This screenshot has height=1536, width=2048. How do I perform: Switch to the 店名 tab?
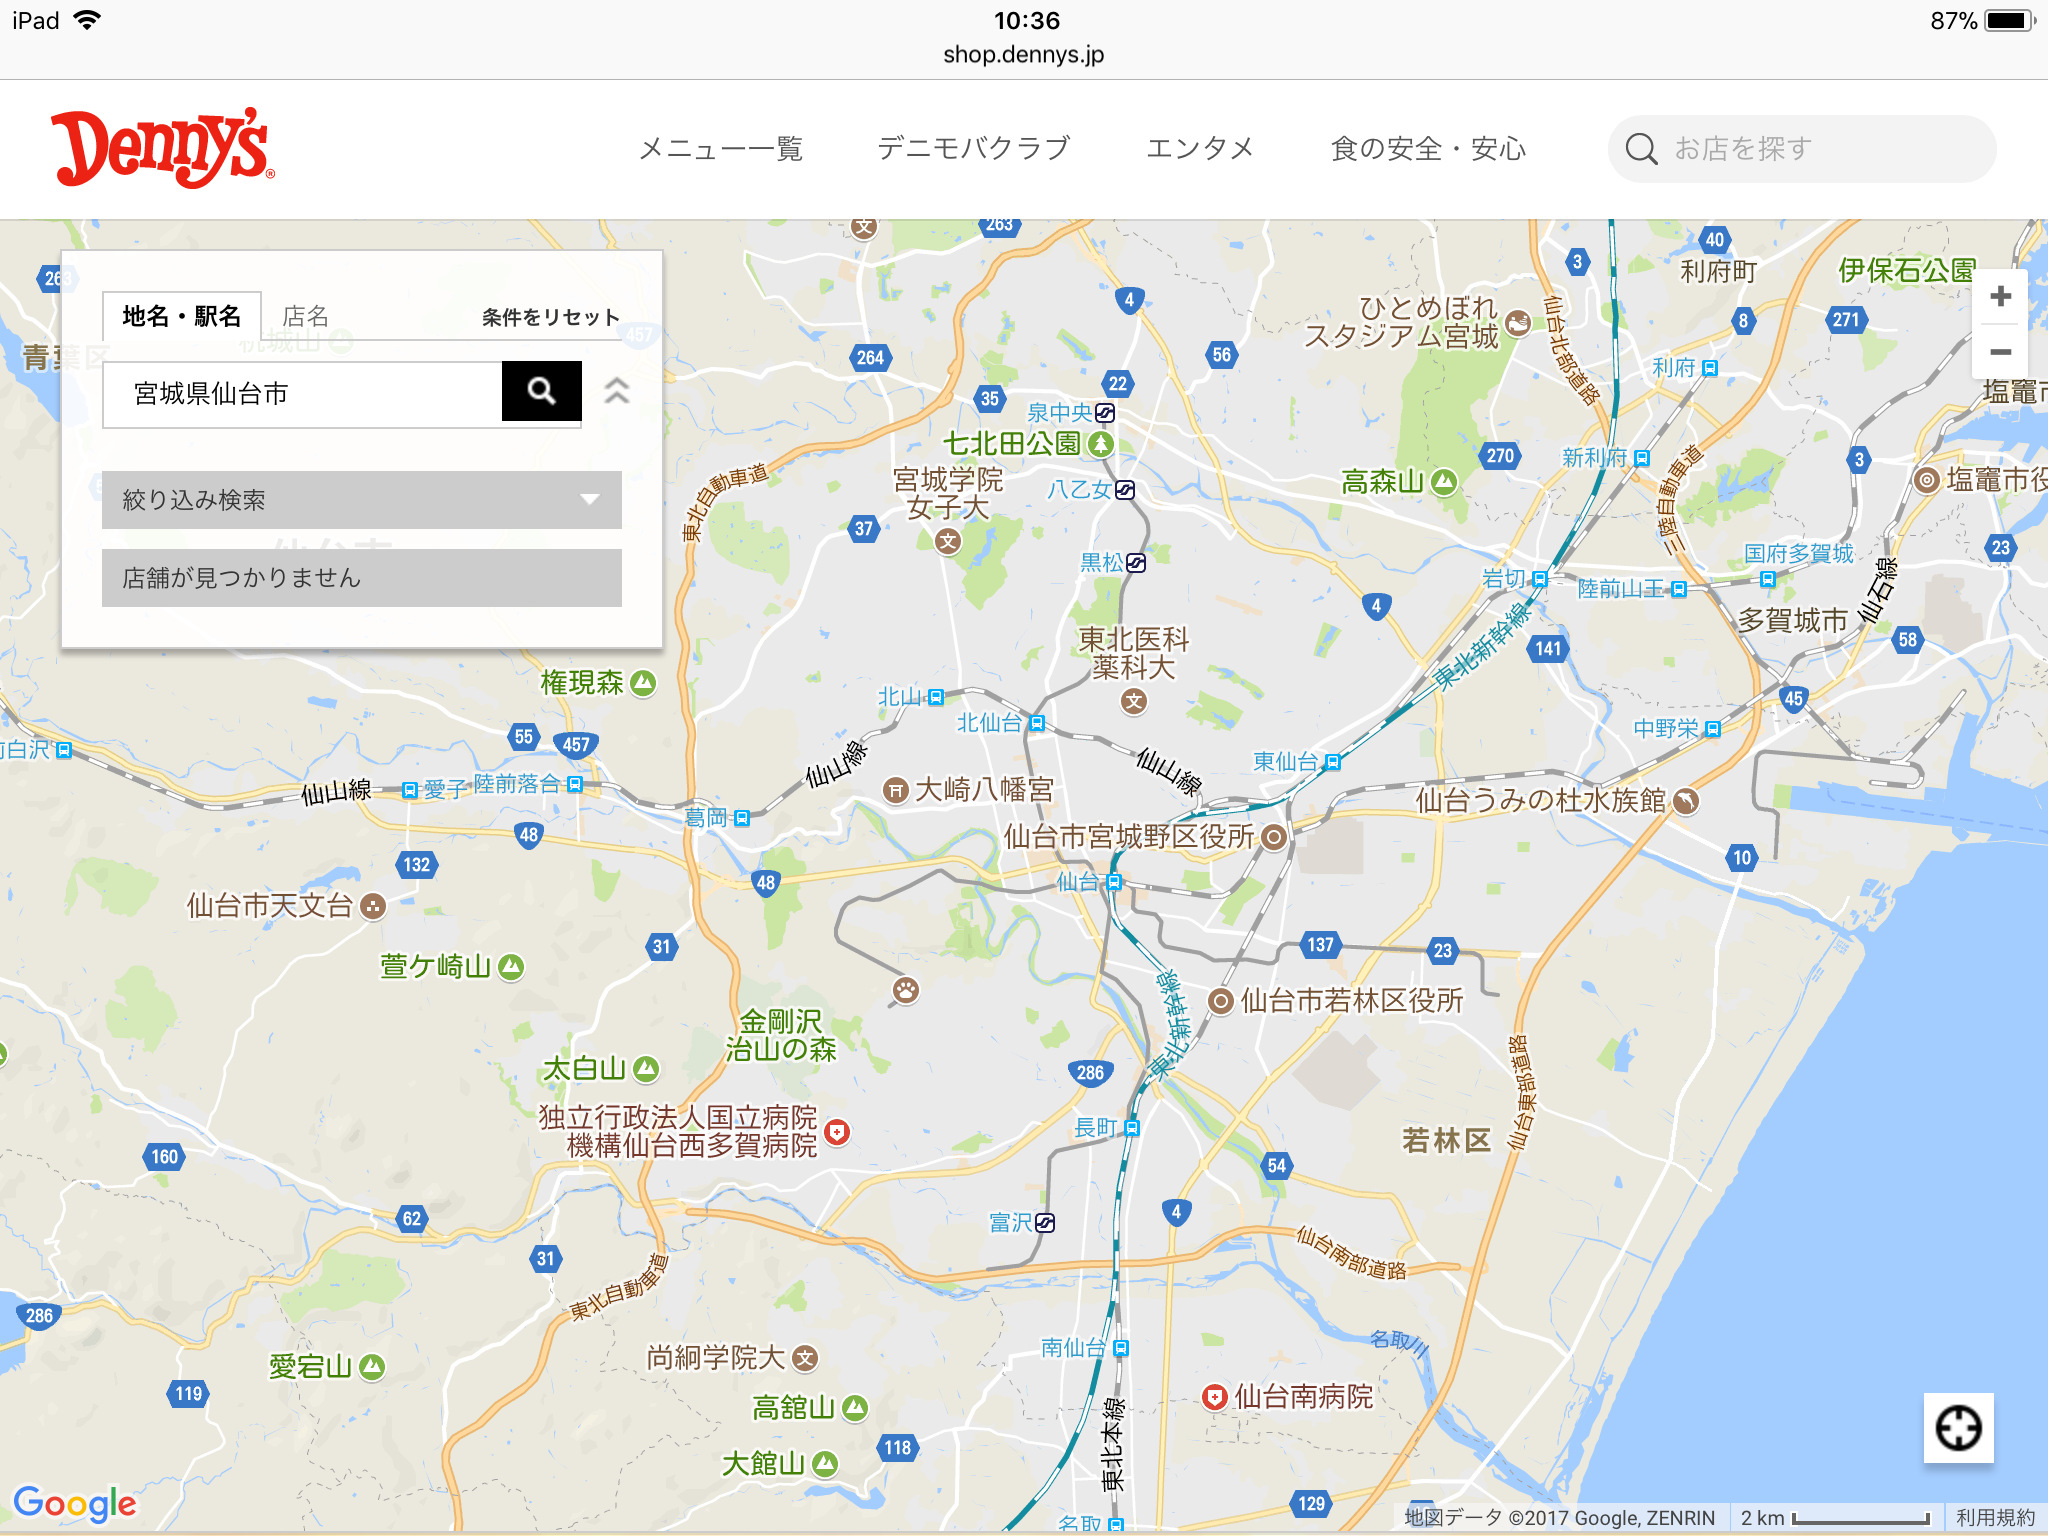(306, 316)
